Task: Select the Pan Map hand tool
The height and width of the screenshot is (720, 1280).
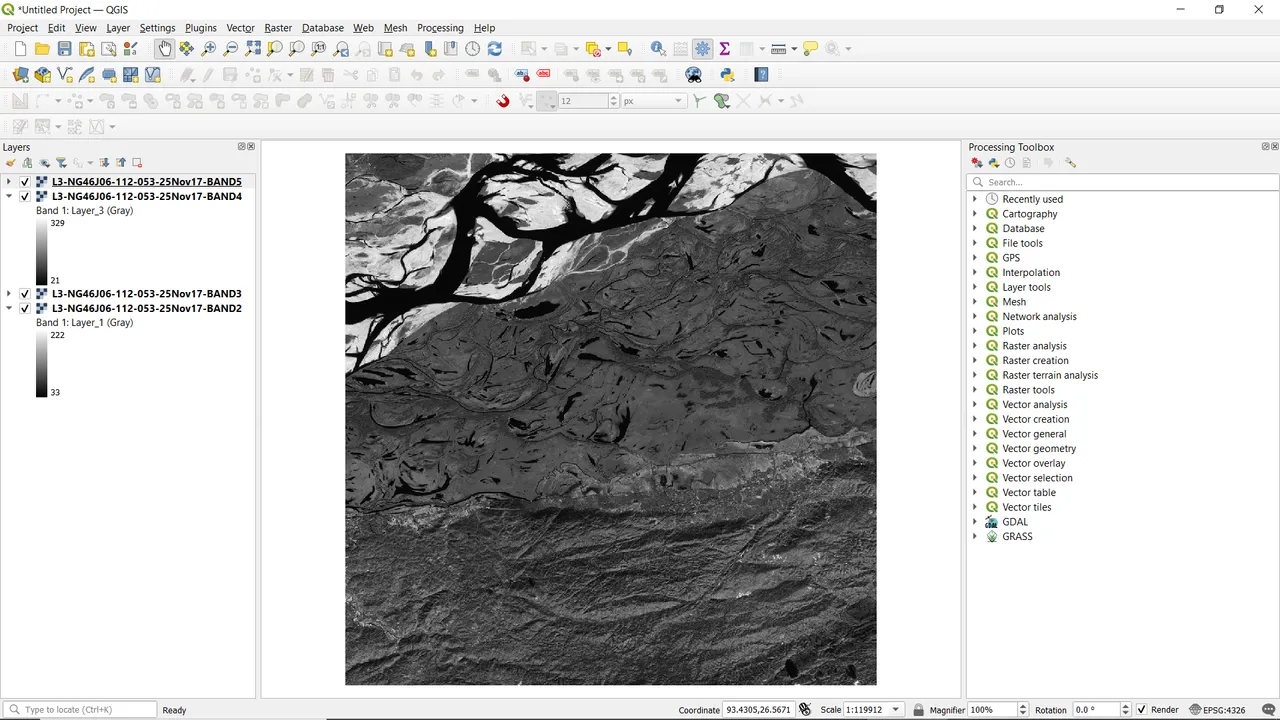Action: pos(165,48)
